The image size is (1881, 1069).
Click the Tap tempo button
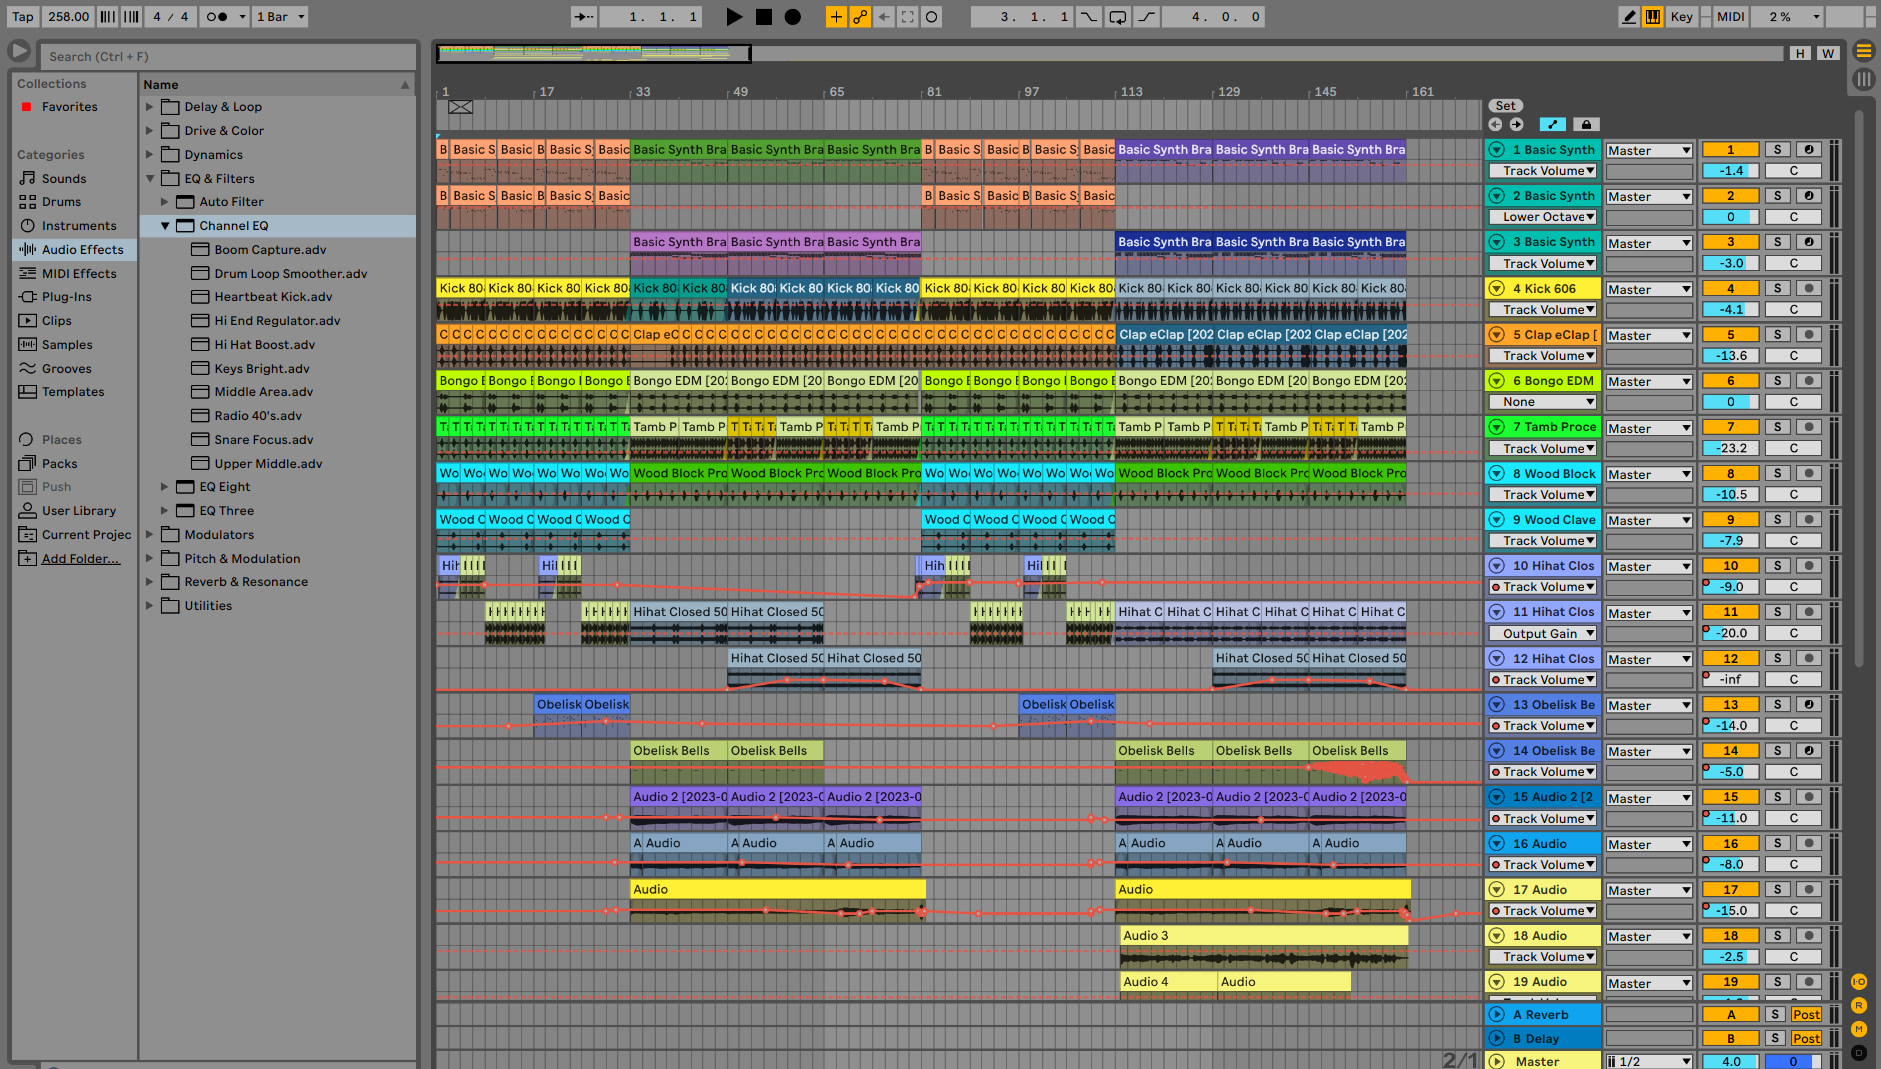pyautogui.click(x=23, y=17)
